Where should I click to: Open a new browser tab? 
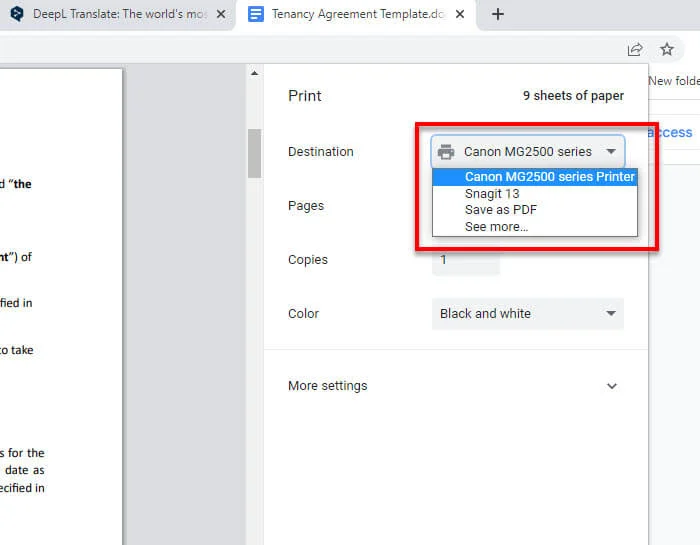498,14
